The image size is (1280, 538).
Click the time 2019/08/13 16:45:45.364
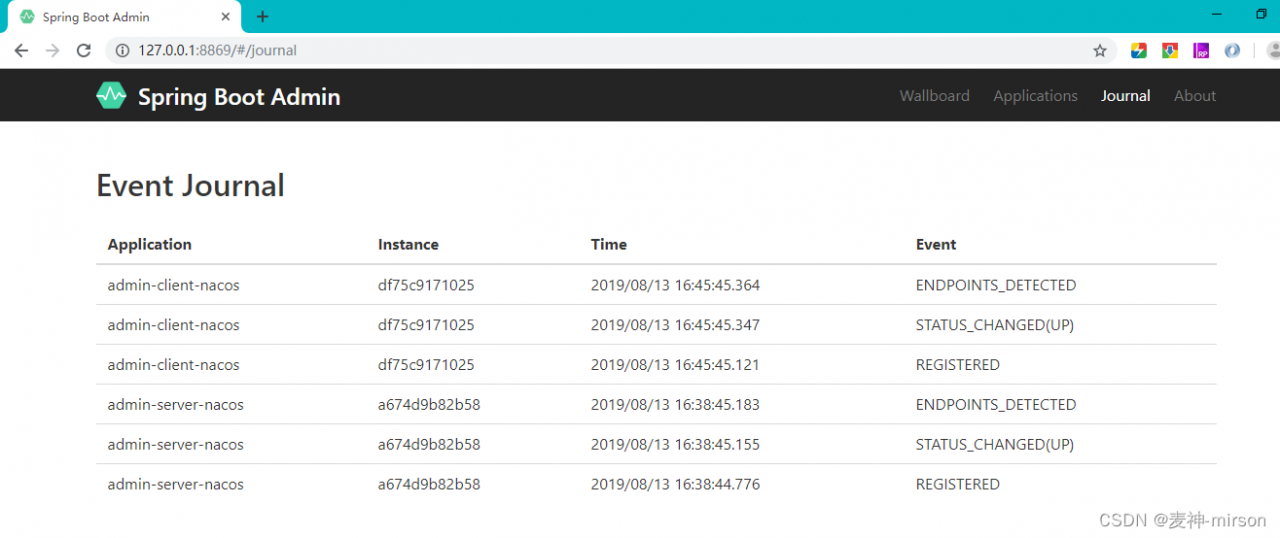[x=675, y=285]
